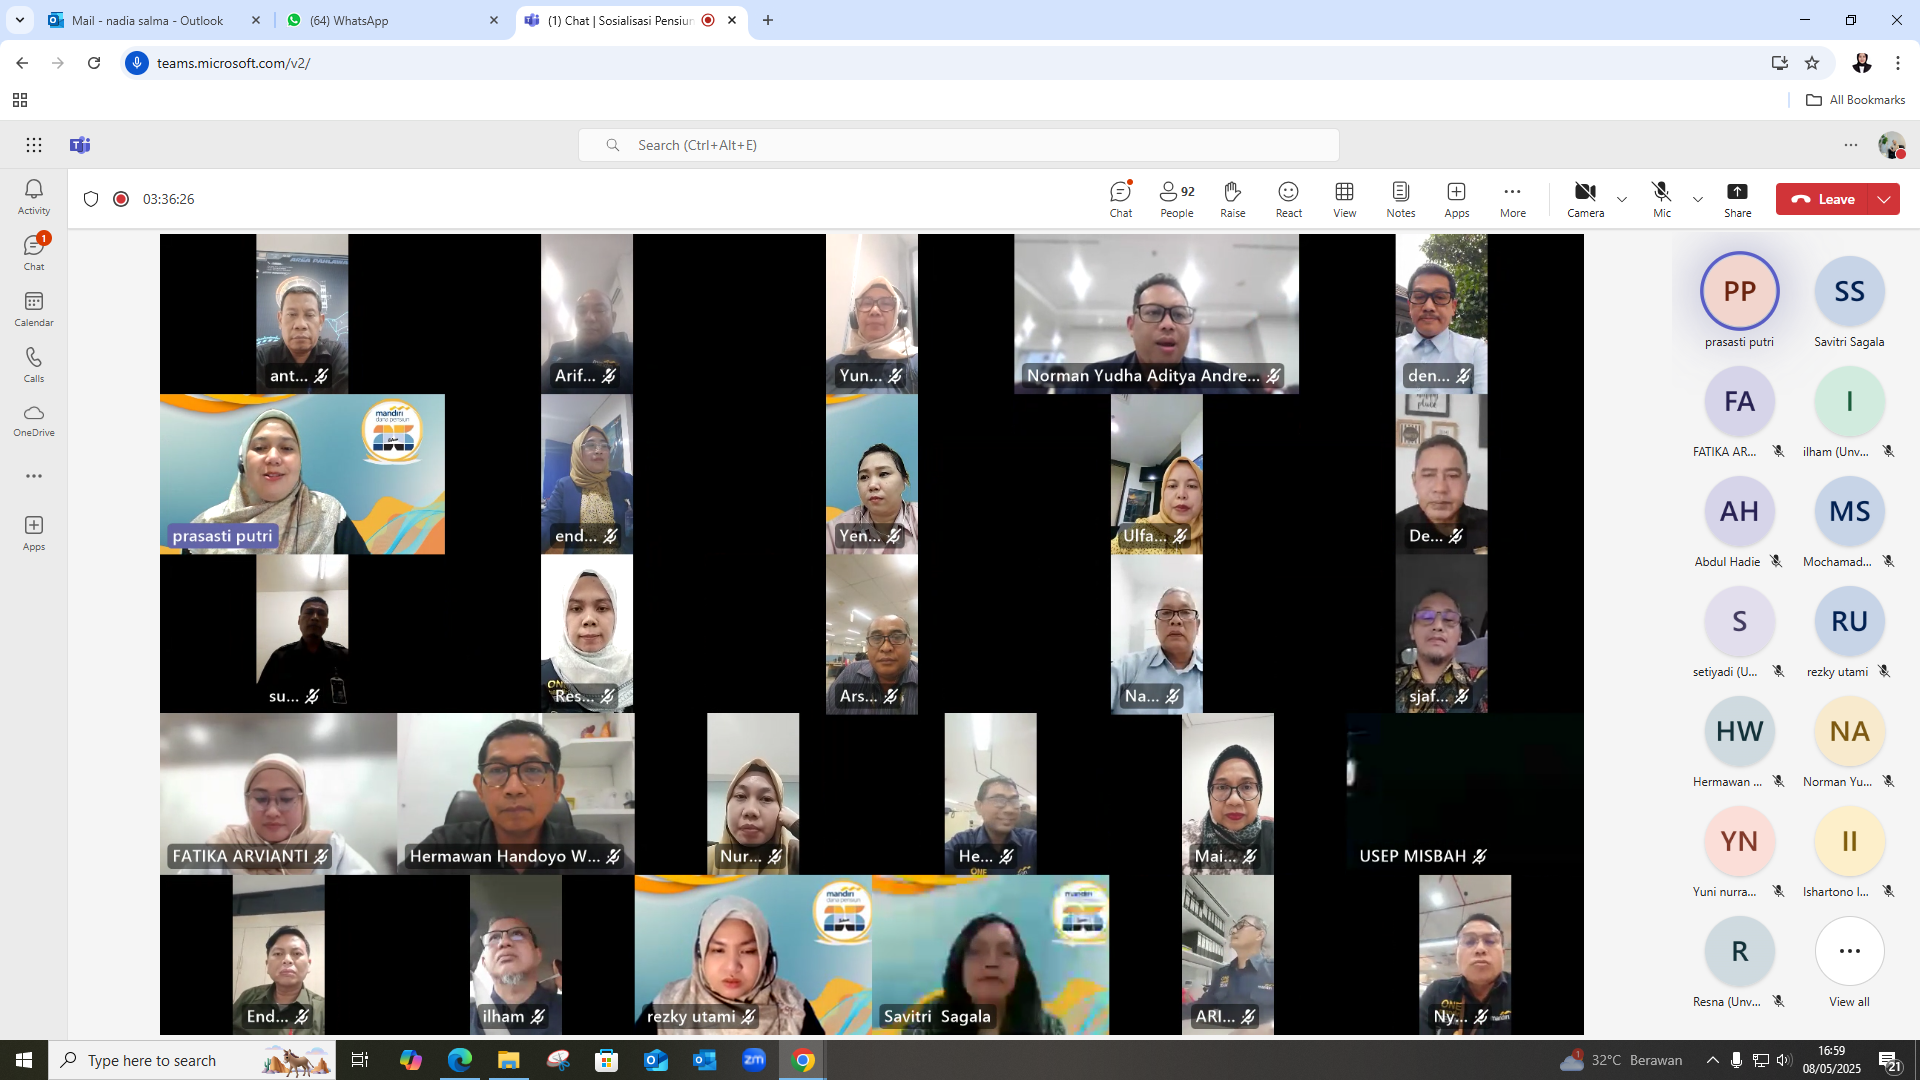Raise your hand in the meeting
The image size is (1920, 1080).
(1233, 199)
